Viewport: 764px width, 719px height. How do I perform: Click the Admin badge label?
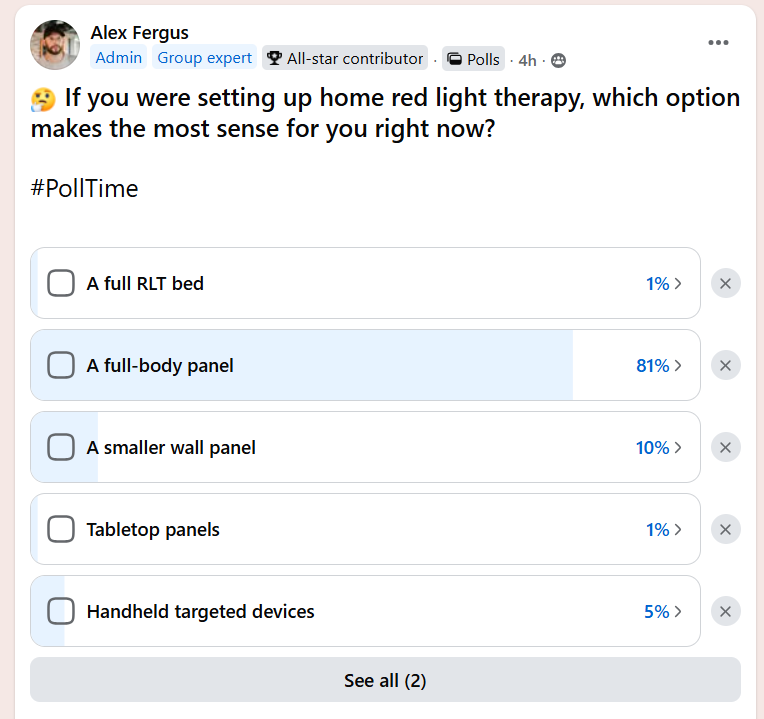coord(119,58)
